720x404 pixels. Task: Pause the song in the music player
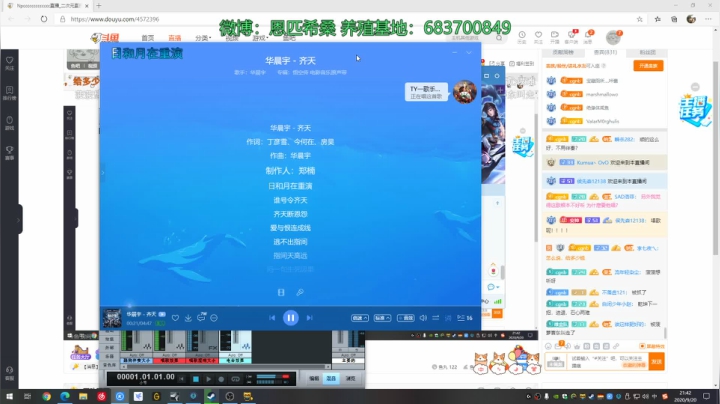pyautogui.click(x=291, y=318)
